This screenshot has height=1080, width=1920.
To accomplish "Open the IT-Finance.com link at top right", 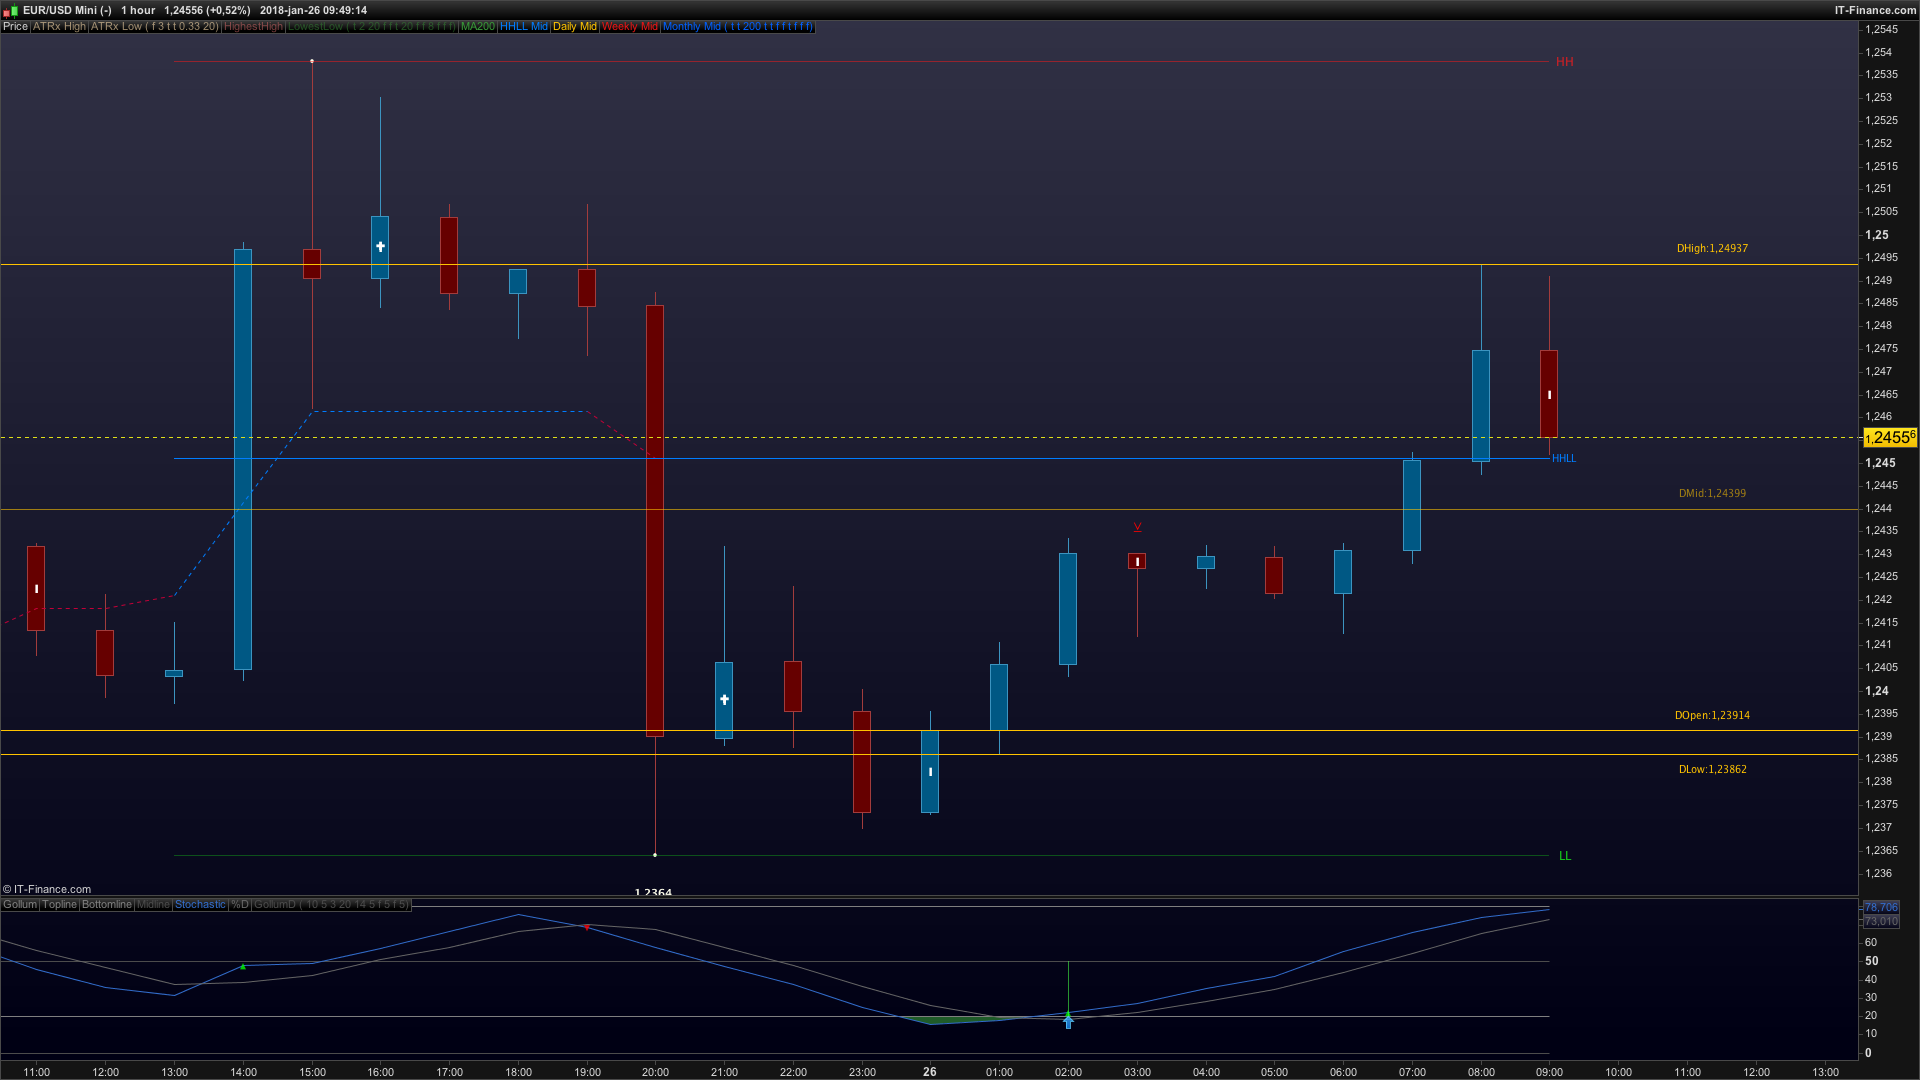I will [x=1874, y=10].
